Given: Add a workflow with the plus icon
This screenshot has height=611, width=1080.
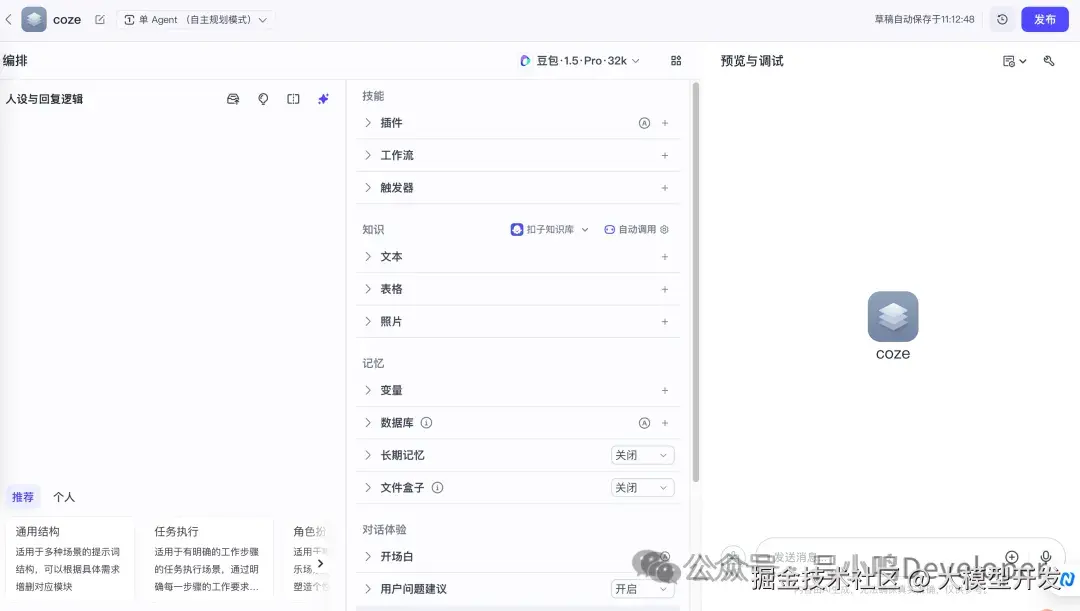Looking at the screenshot, I should point(665,156).
